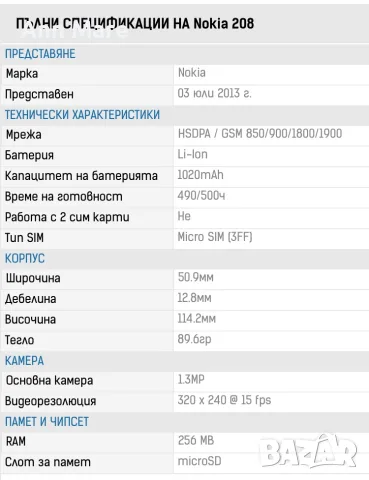The width and height of the screenshot is (369, 480).
Task: Click Капацитет на батерията label
Action: [x=81, y=176]
